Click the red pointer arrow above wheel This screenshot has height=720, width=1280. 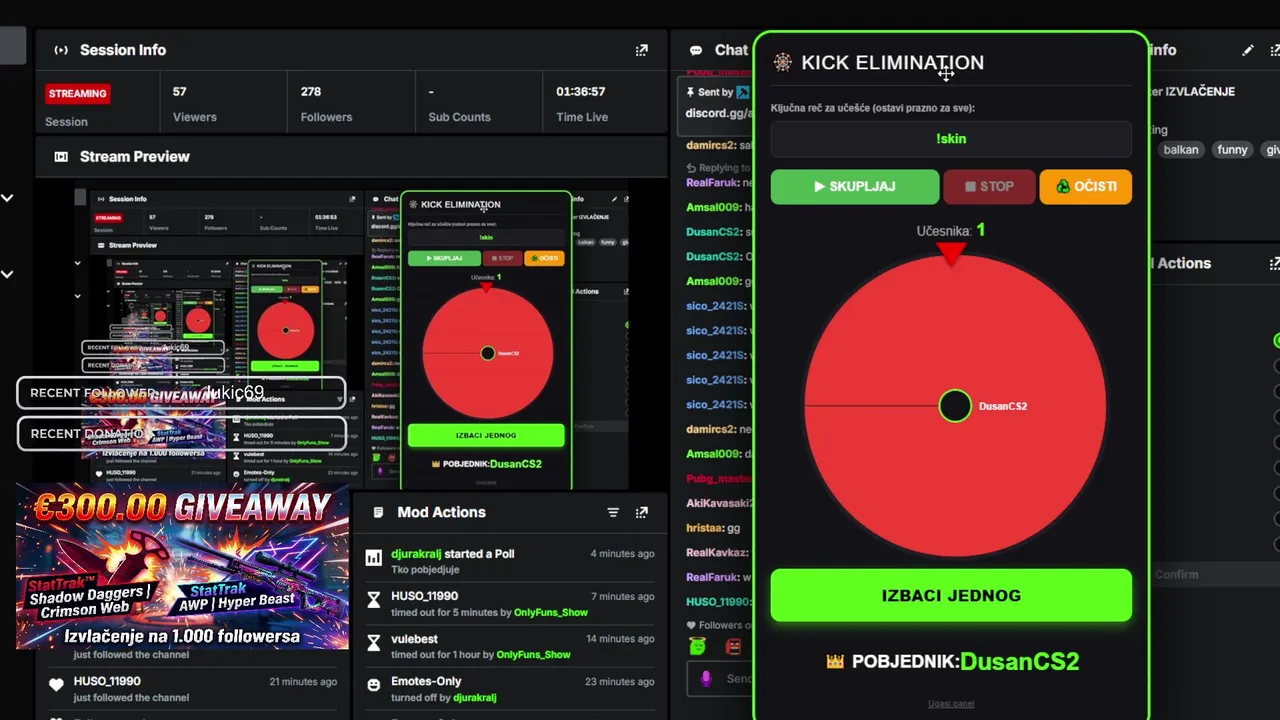(951, 254)
